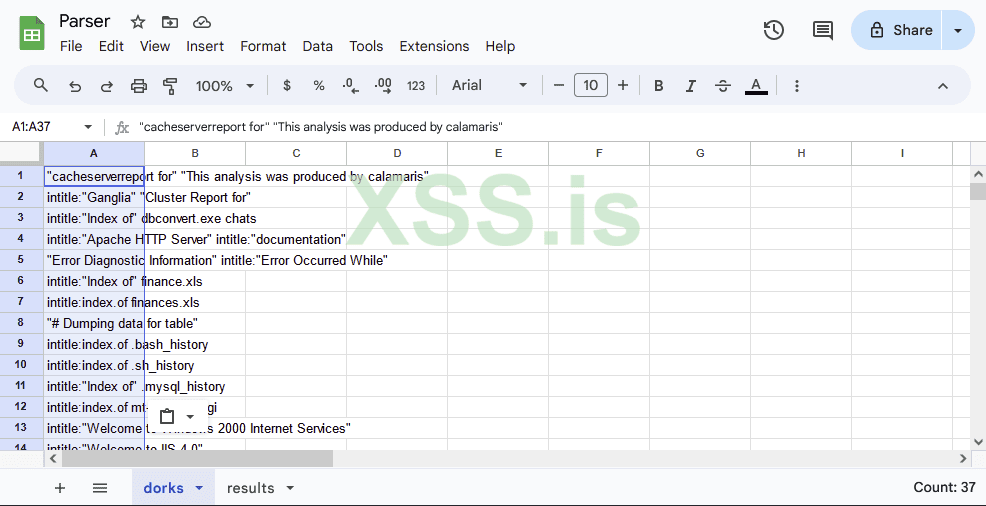Toggle bold formatting

(x=658, y=85)
